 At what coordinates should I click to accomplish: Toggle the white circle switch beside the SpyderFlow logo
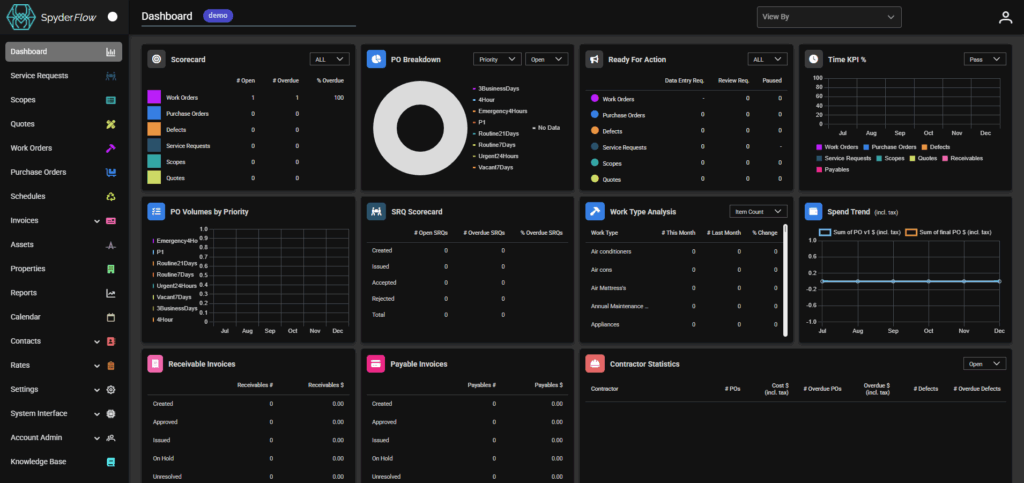pos(112,17)
